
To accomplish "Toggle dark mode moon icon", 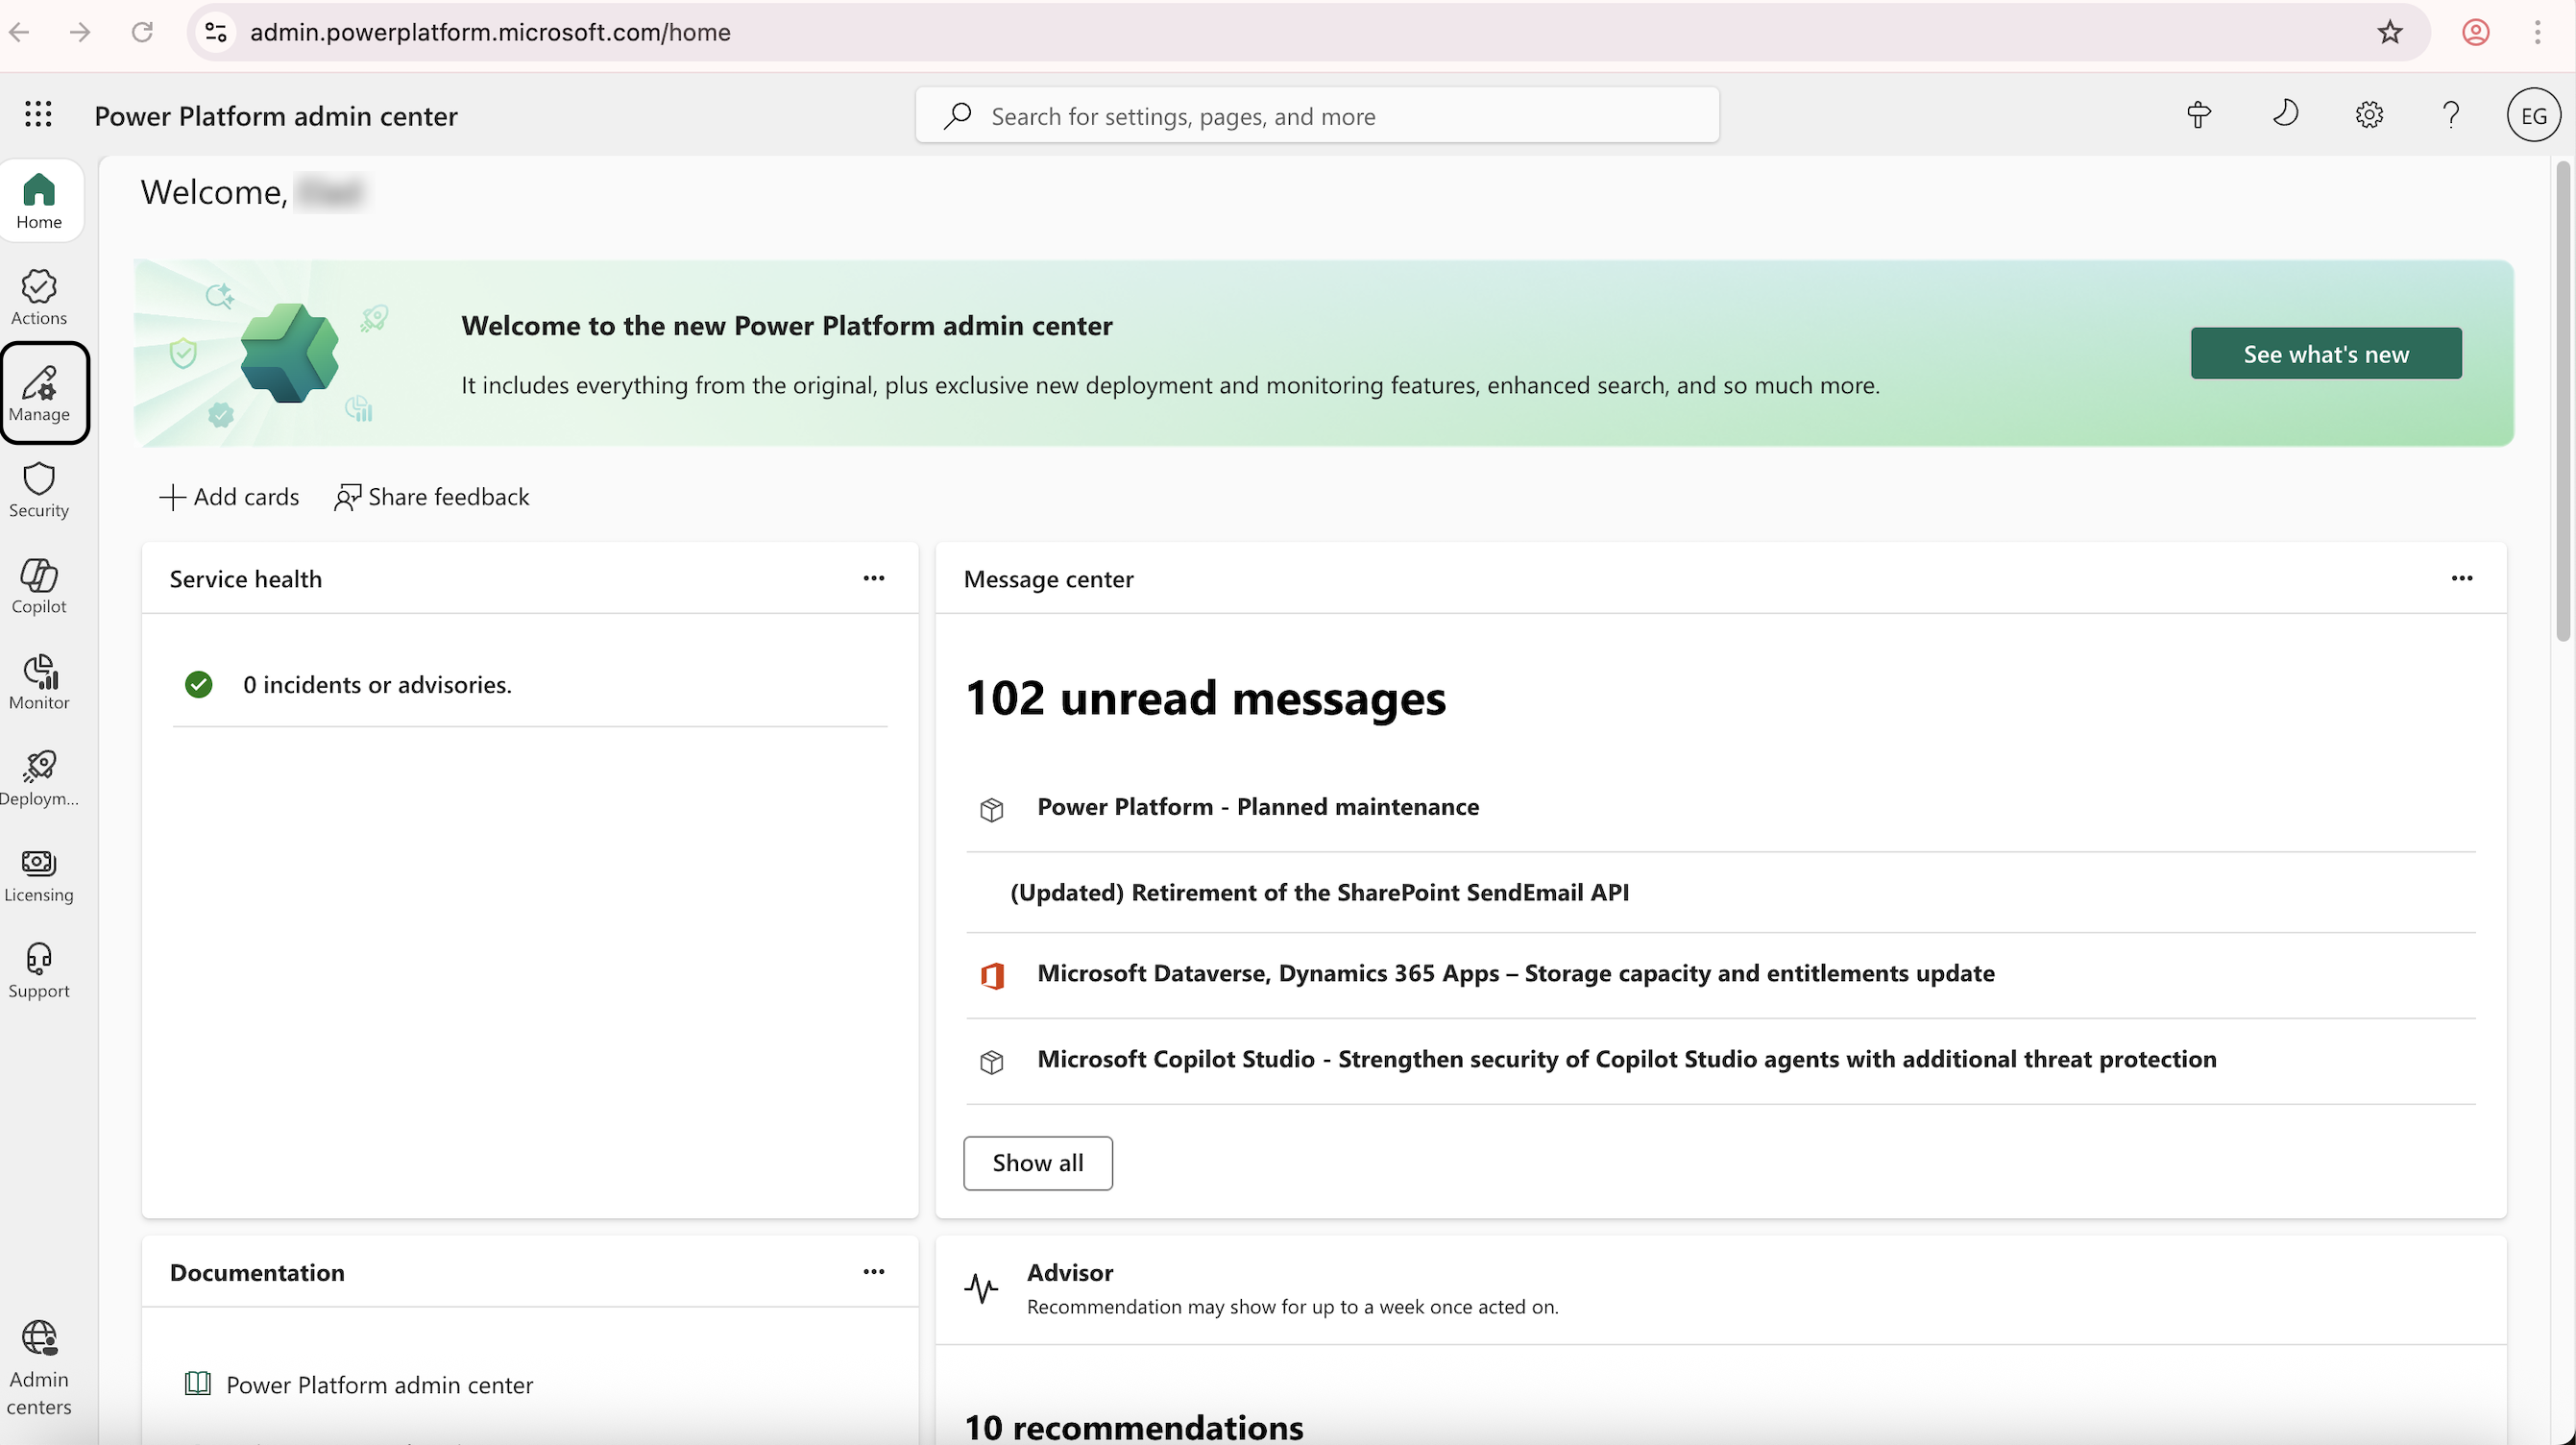I will (2285, 114).
